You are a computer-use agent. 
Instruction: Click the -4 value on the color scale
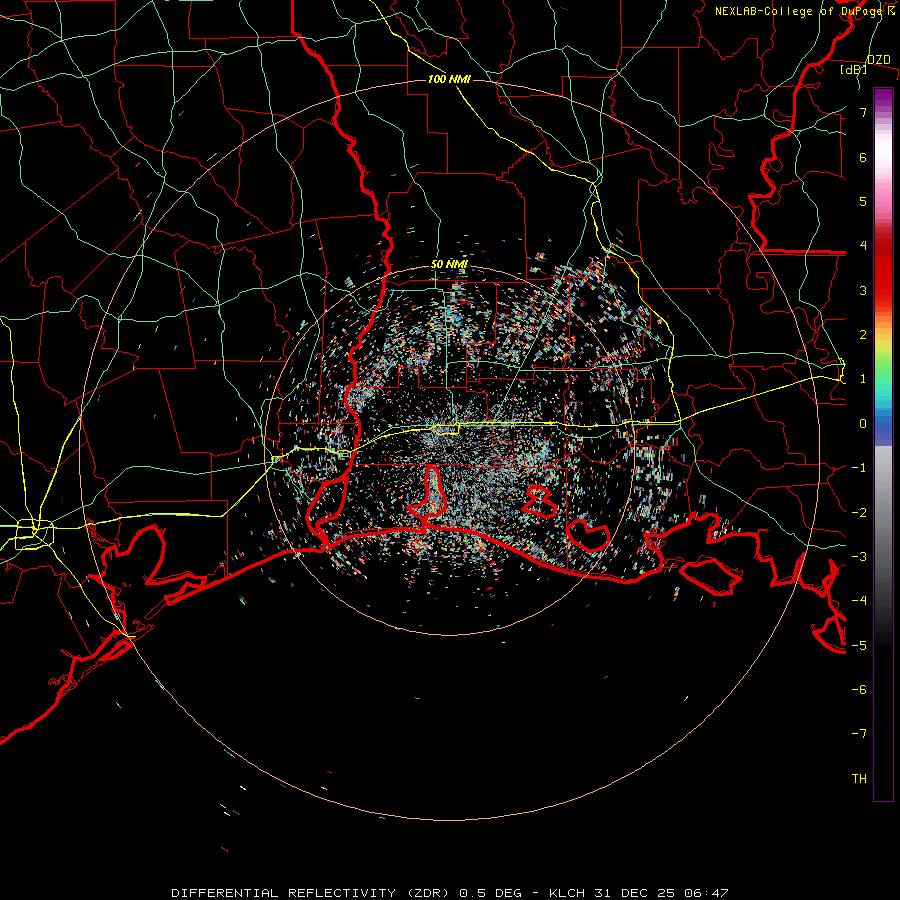859,600
